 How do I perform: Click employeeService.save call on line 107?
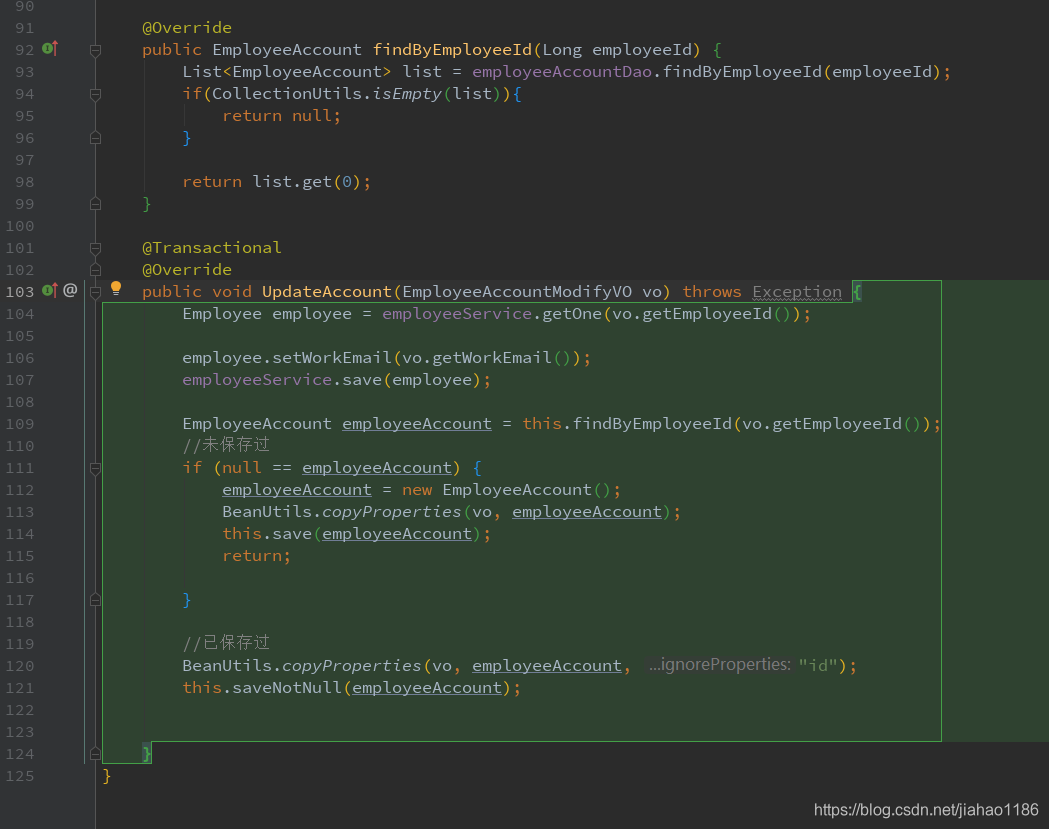337,380
